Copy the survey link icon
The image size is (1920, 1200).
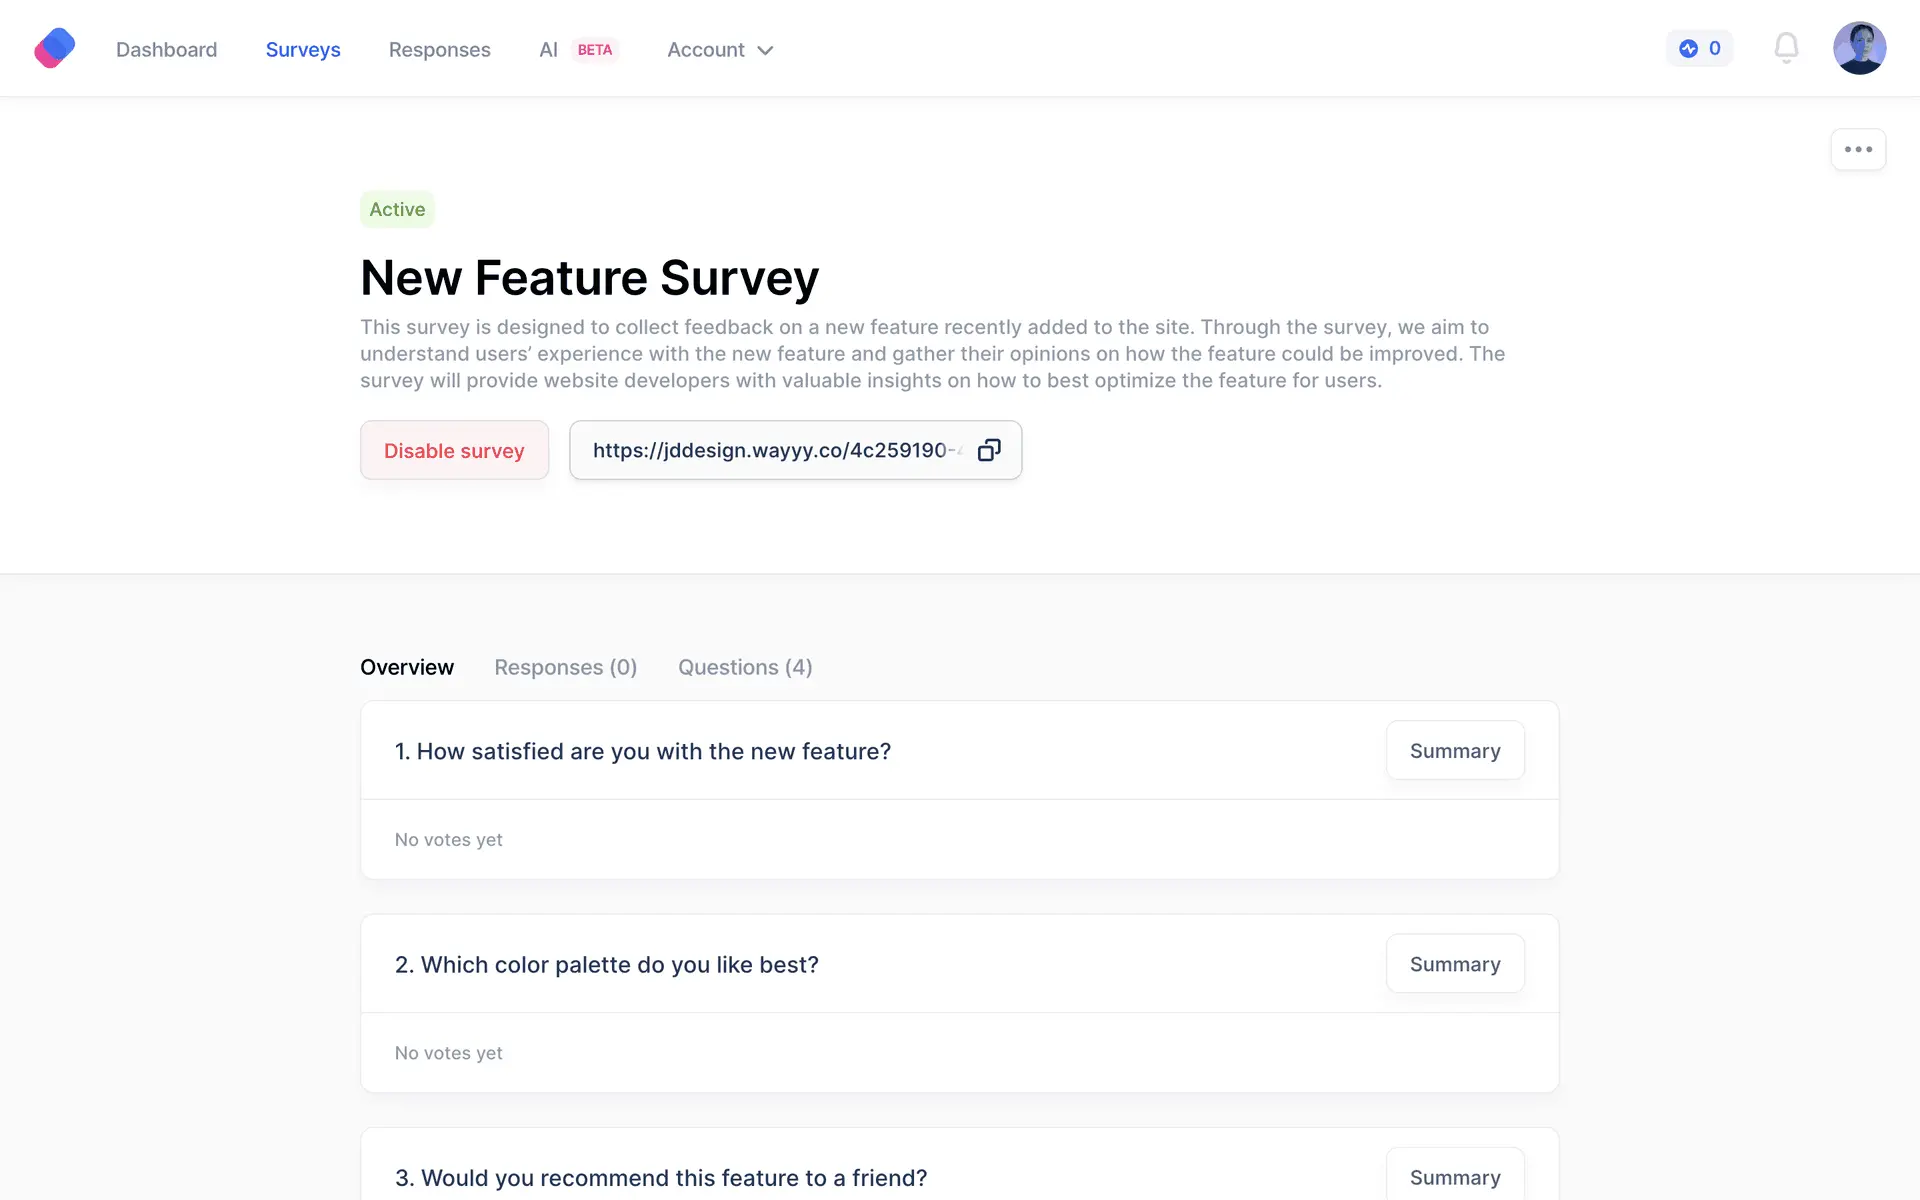click(989, 450)
